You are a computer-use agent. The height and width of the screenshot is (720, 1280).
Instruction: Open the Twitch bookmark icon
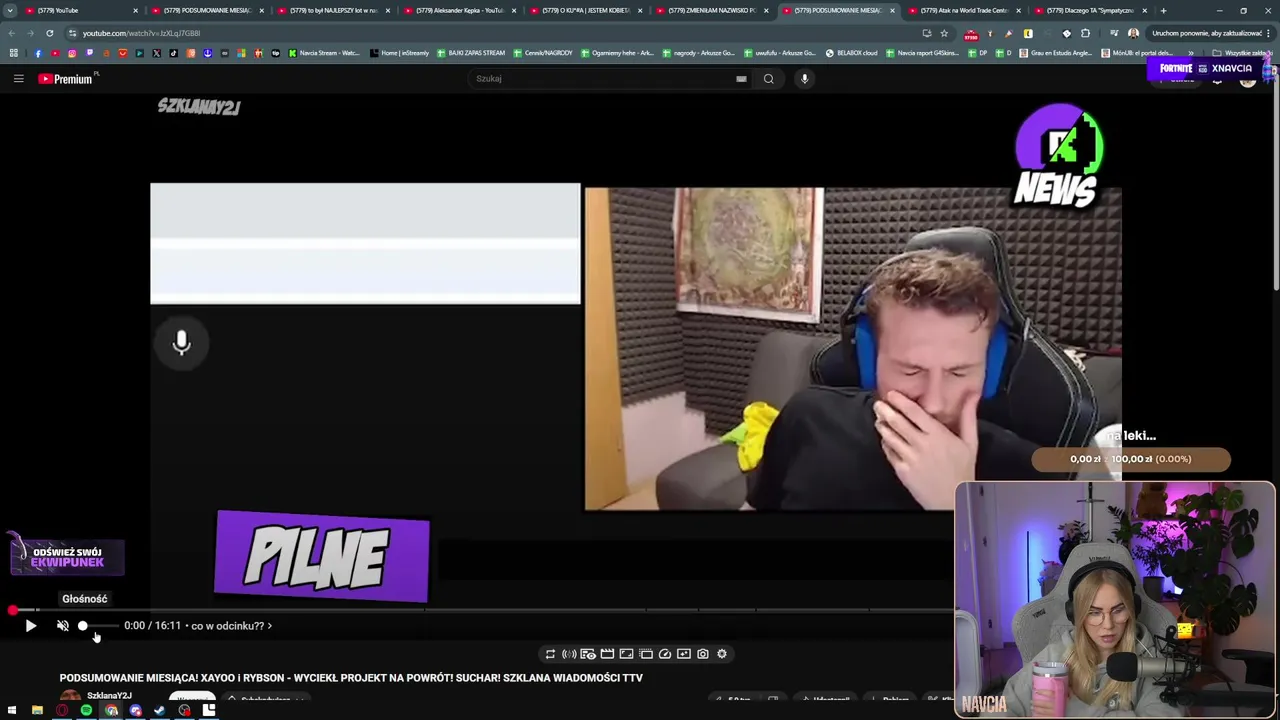[x=89, y=53]
